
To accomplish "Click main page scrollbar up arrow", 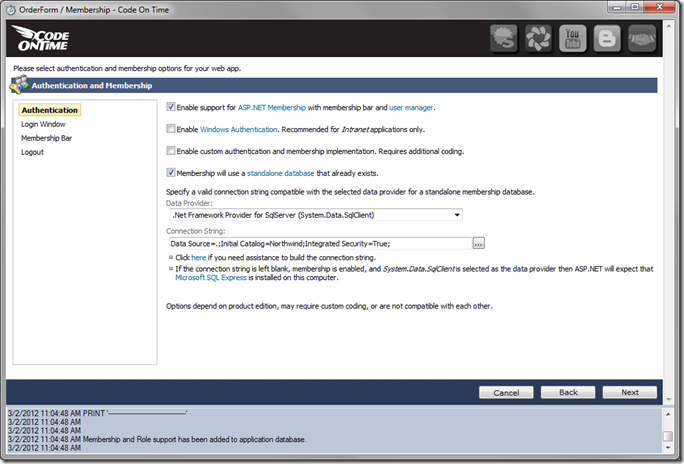I will (669, 26).
